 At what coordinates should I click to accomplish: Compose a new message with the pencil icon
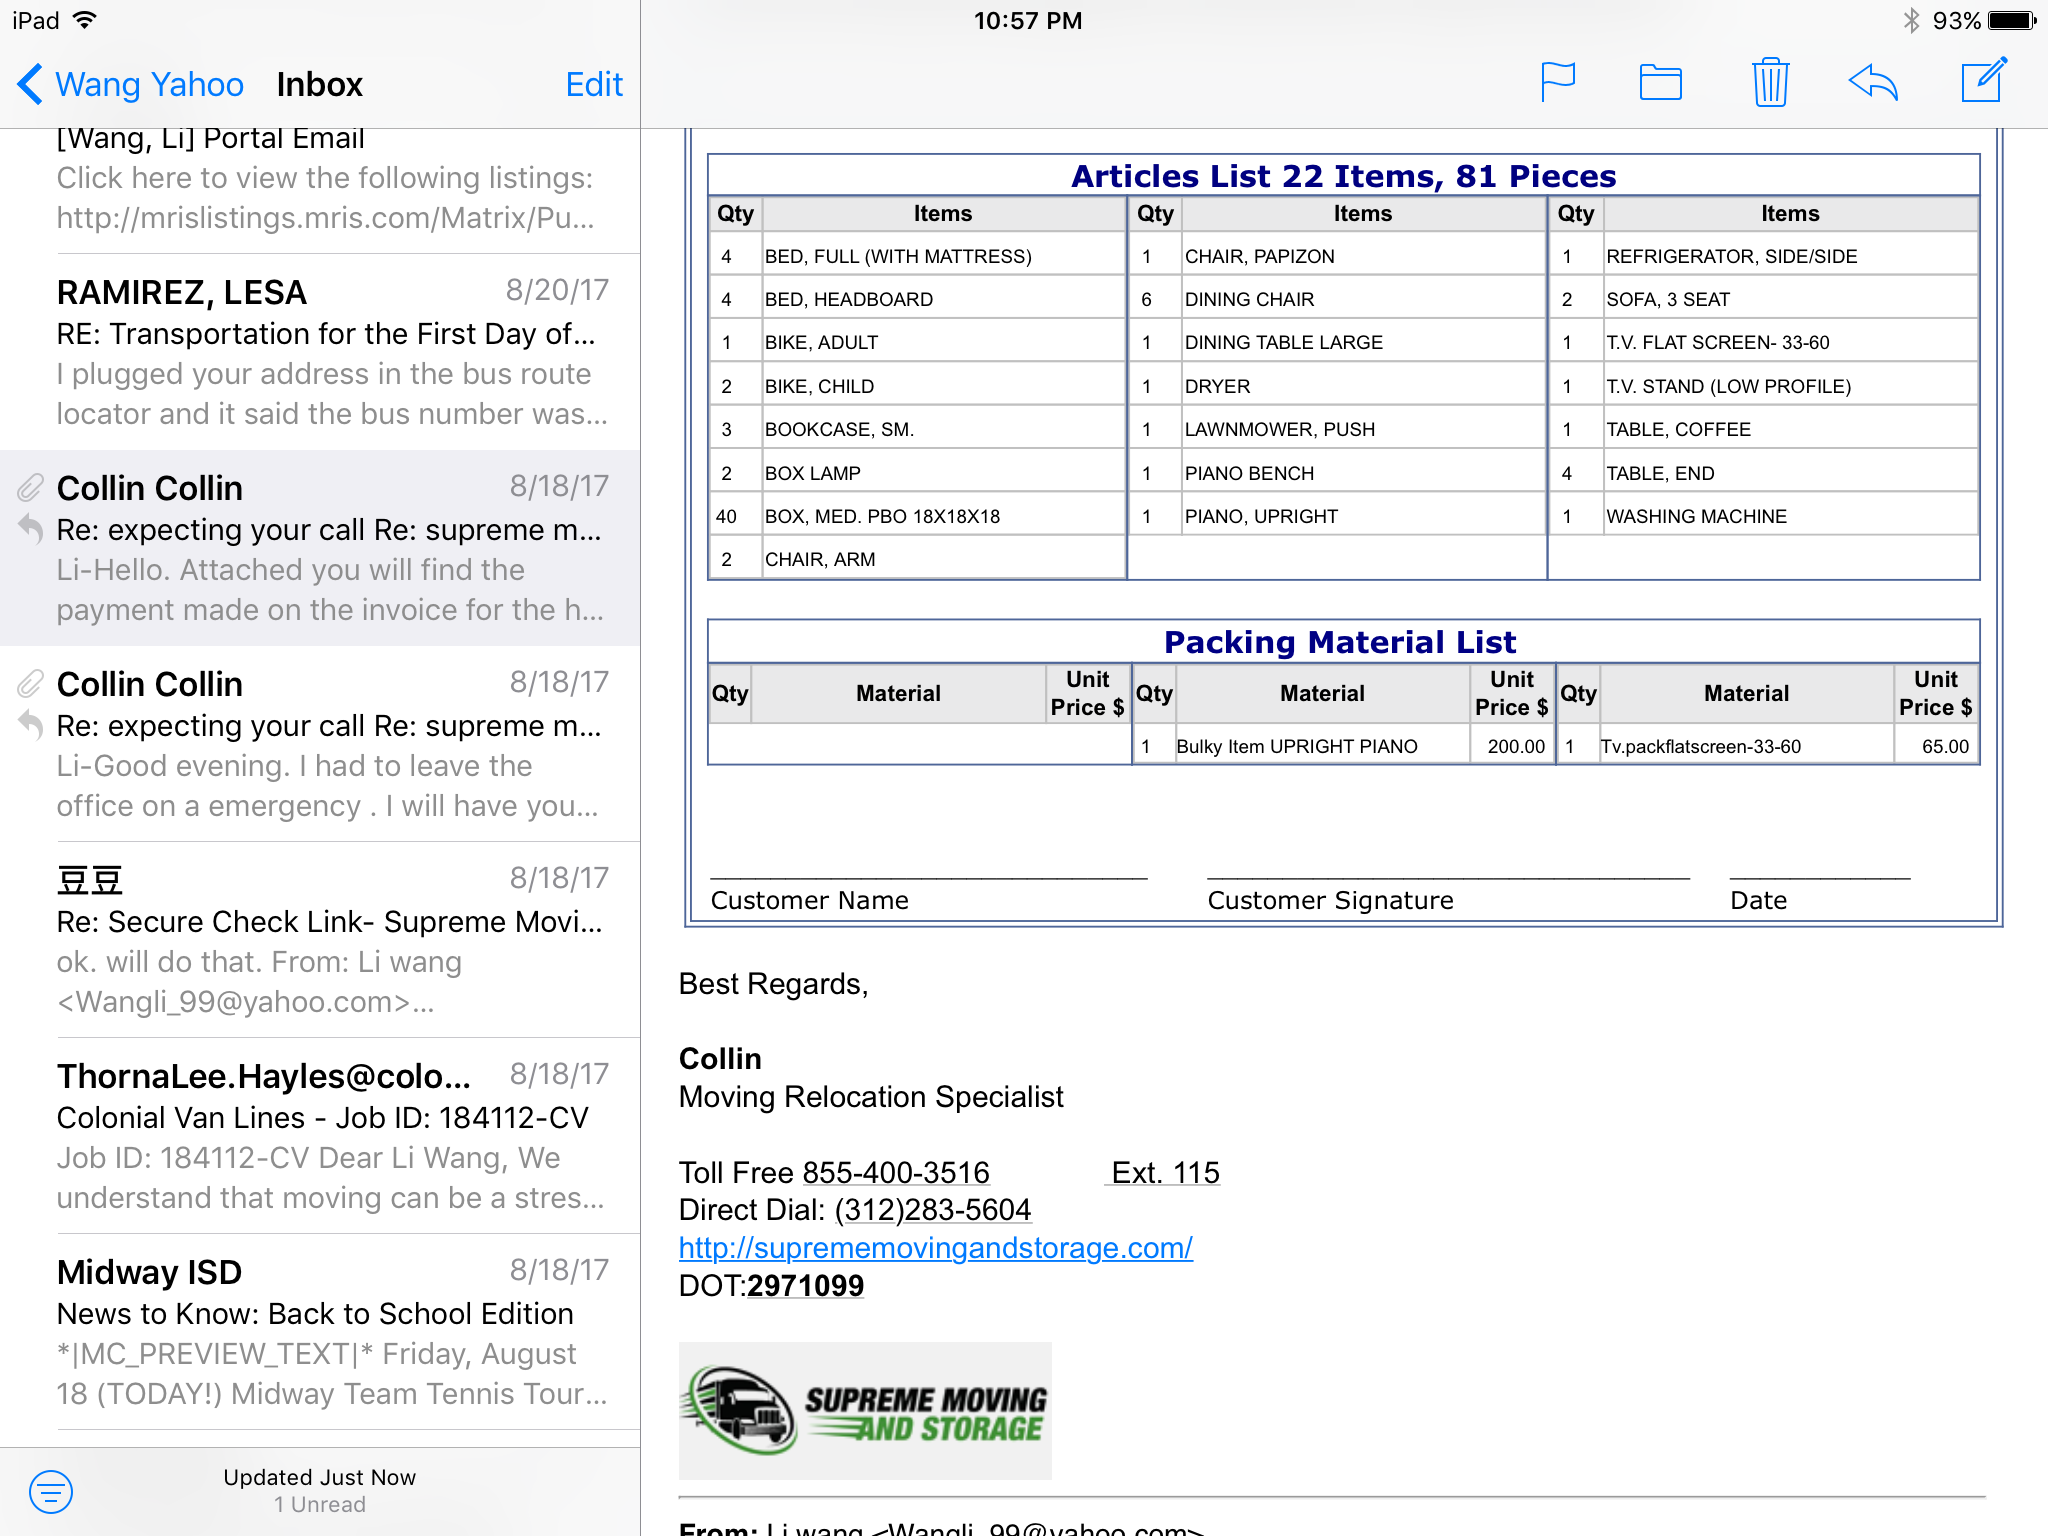click(x=1984, y=80)
